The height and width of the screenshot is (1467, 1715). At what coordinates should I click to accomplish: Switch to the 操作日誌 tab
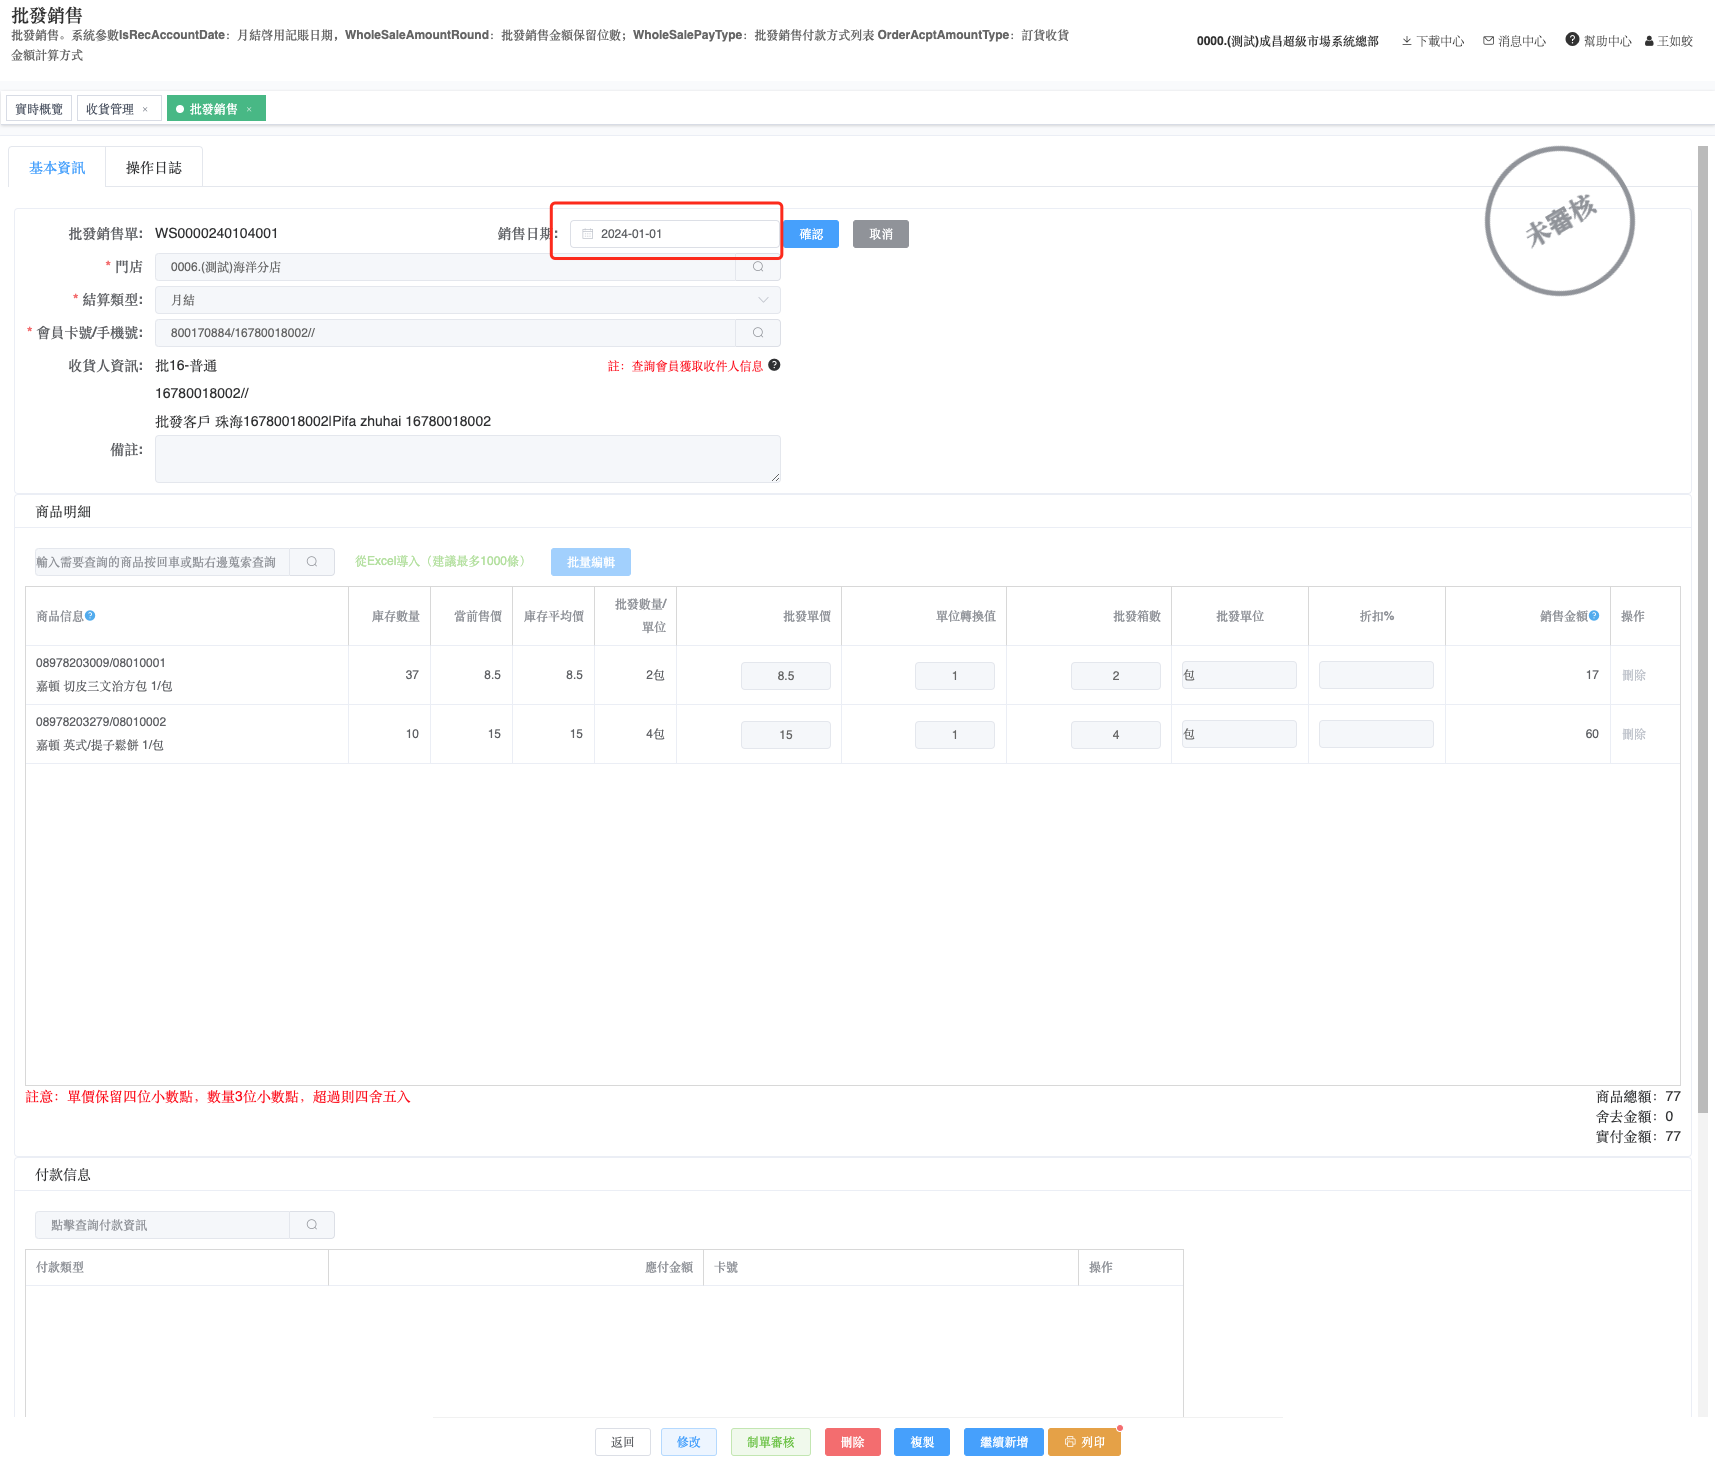(x=154, y=168)
